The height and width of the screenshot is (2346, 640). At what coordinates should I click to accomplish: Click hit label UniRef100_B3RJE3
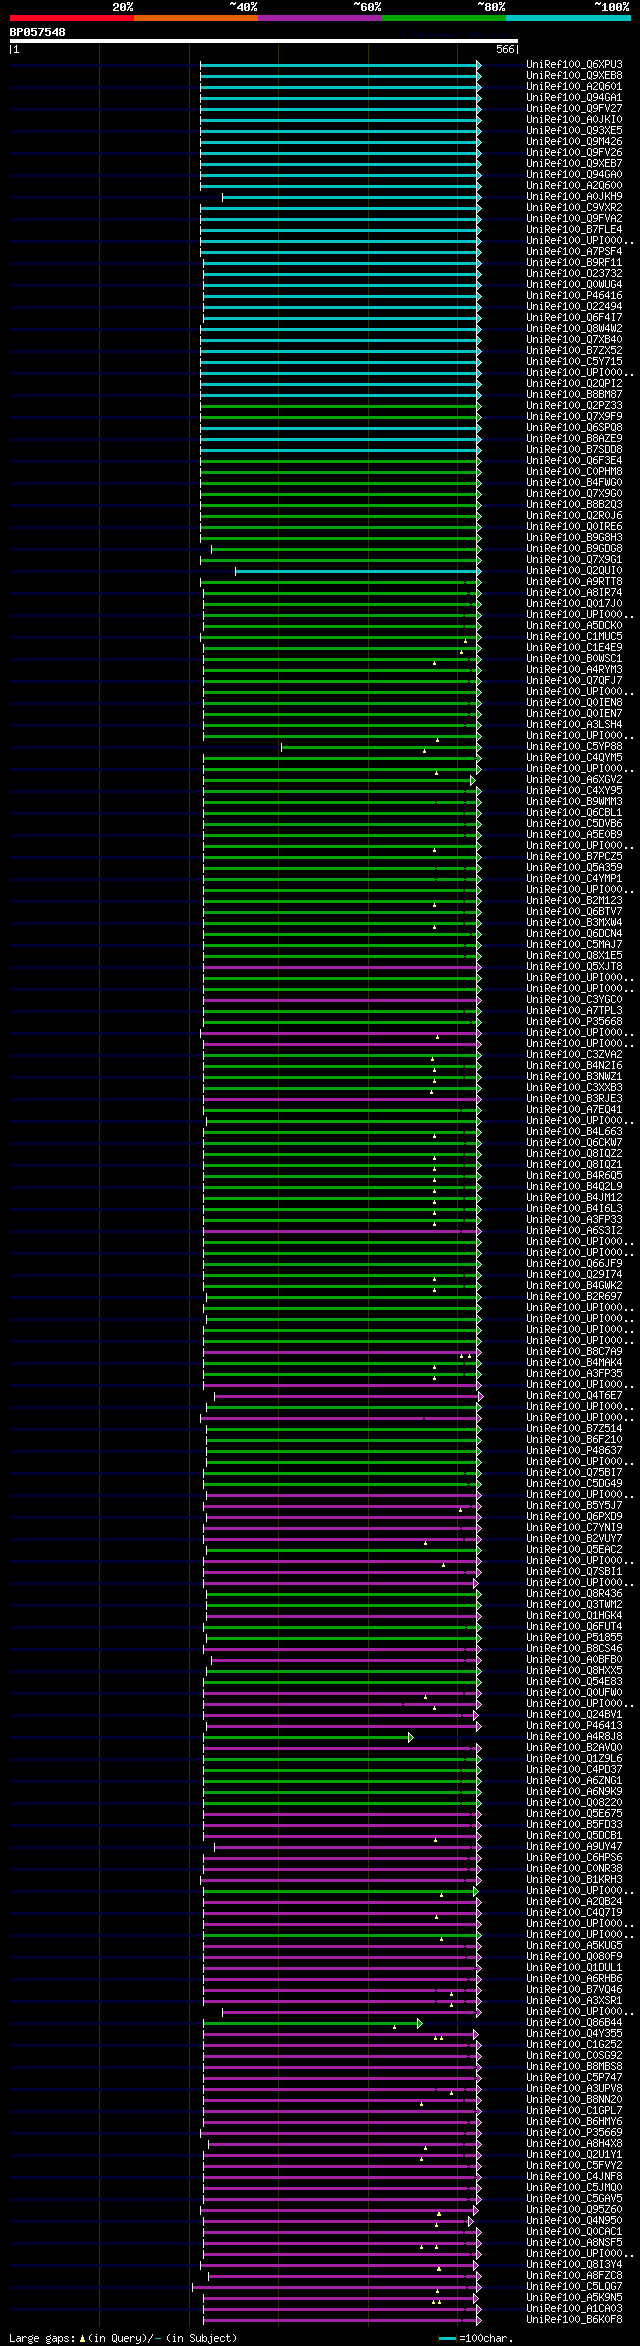[x=574, y=1098]
